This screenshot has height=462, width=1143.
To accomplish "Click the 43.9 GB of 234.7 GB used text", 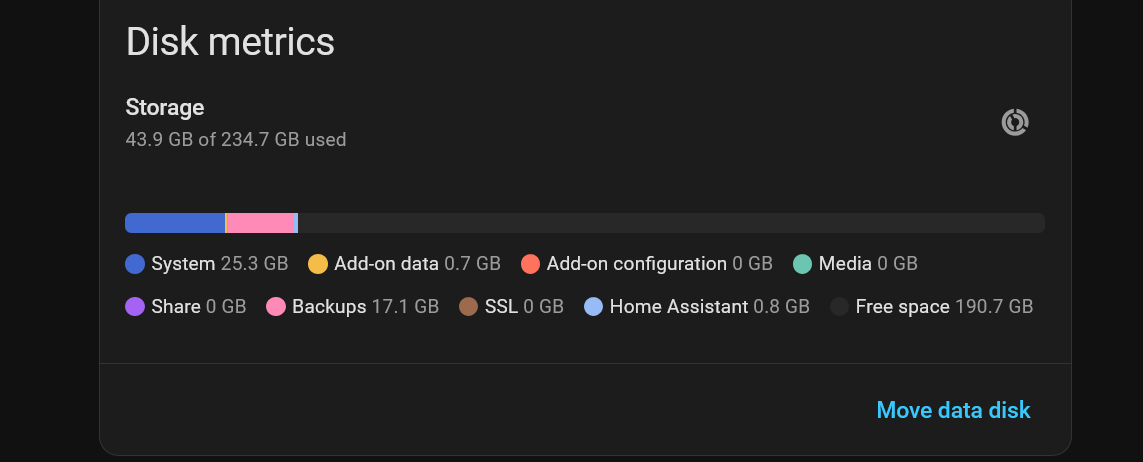I will click(236, 140).
